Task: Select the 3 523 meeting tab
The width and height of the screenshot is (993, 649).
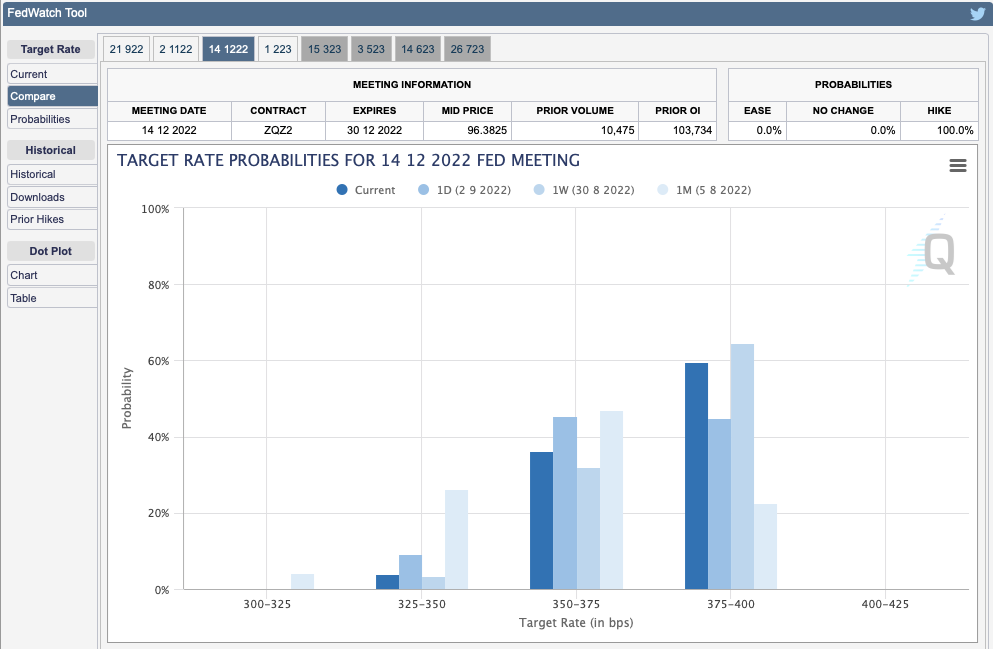Action: click(370, 49)
